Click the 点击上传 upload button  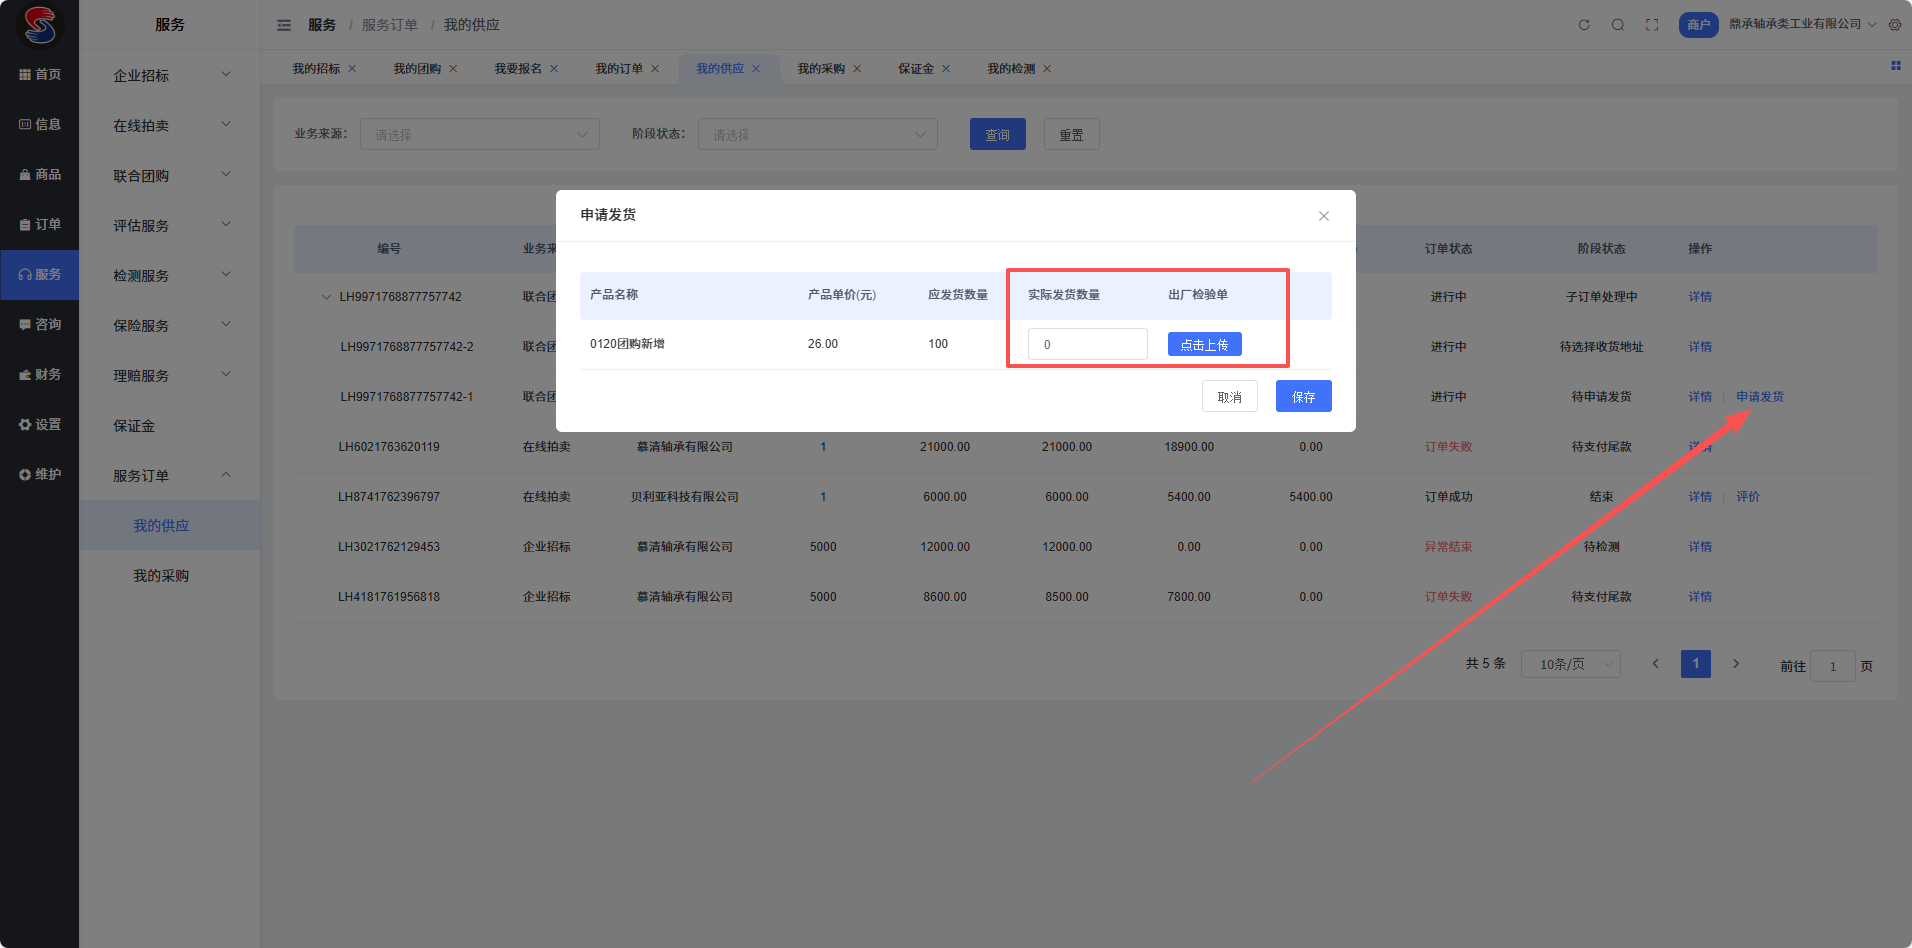coord(1204,345)
